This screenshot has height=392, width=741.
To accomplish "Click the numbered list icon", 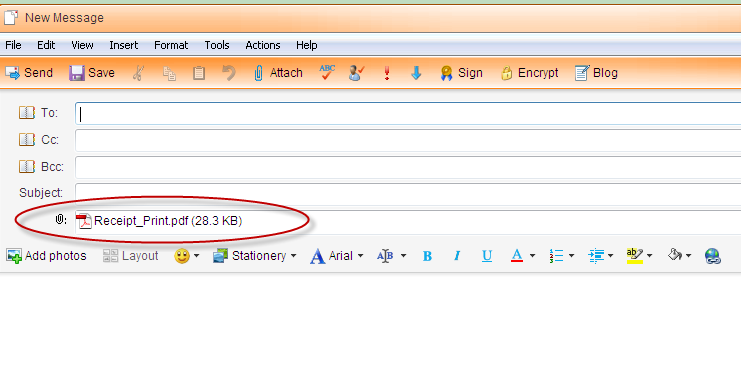I will click(x=556, y=256).
